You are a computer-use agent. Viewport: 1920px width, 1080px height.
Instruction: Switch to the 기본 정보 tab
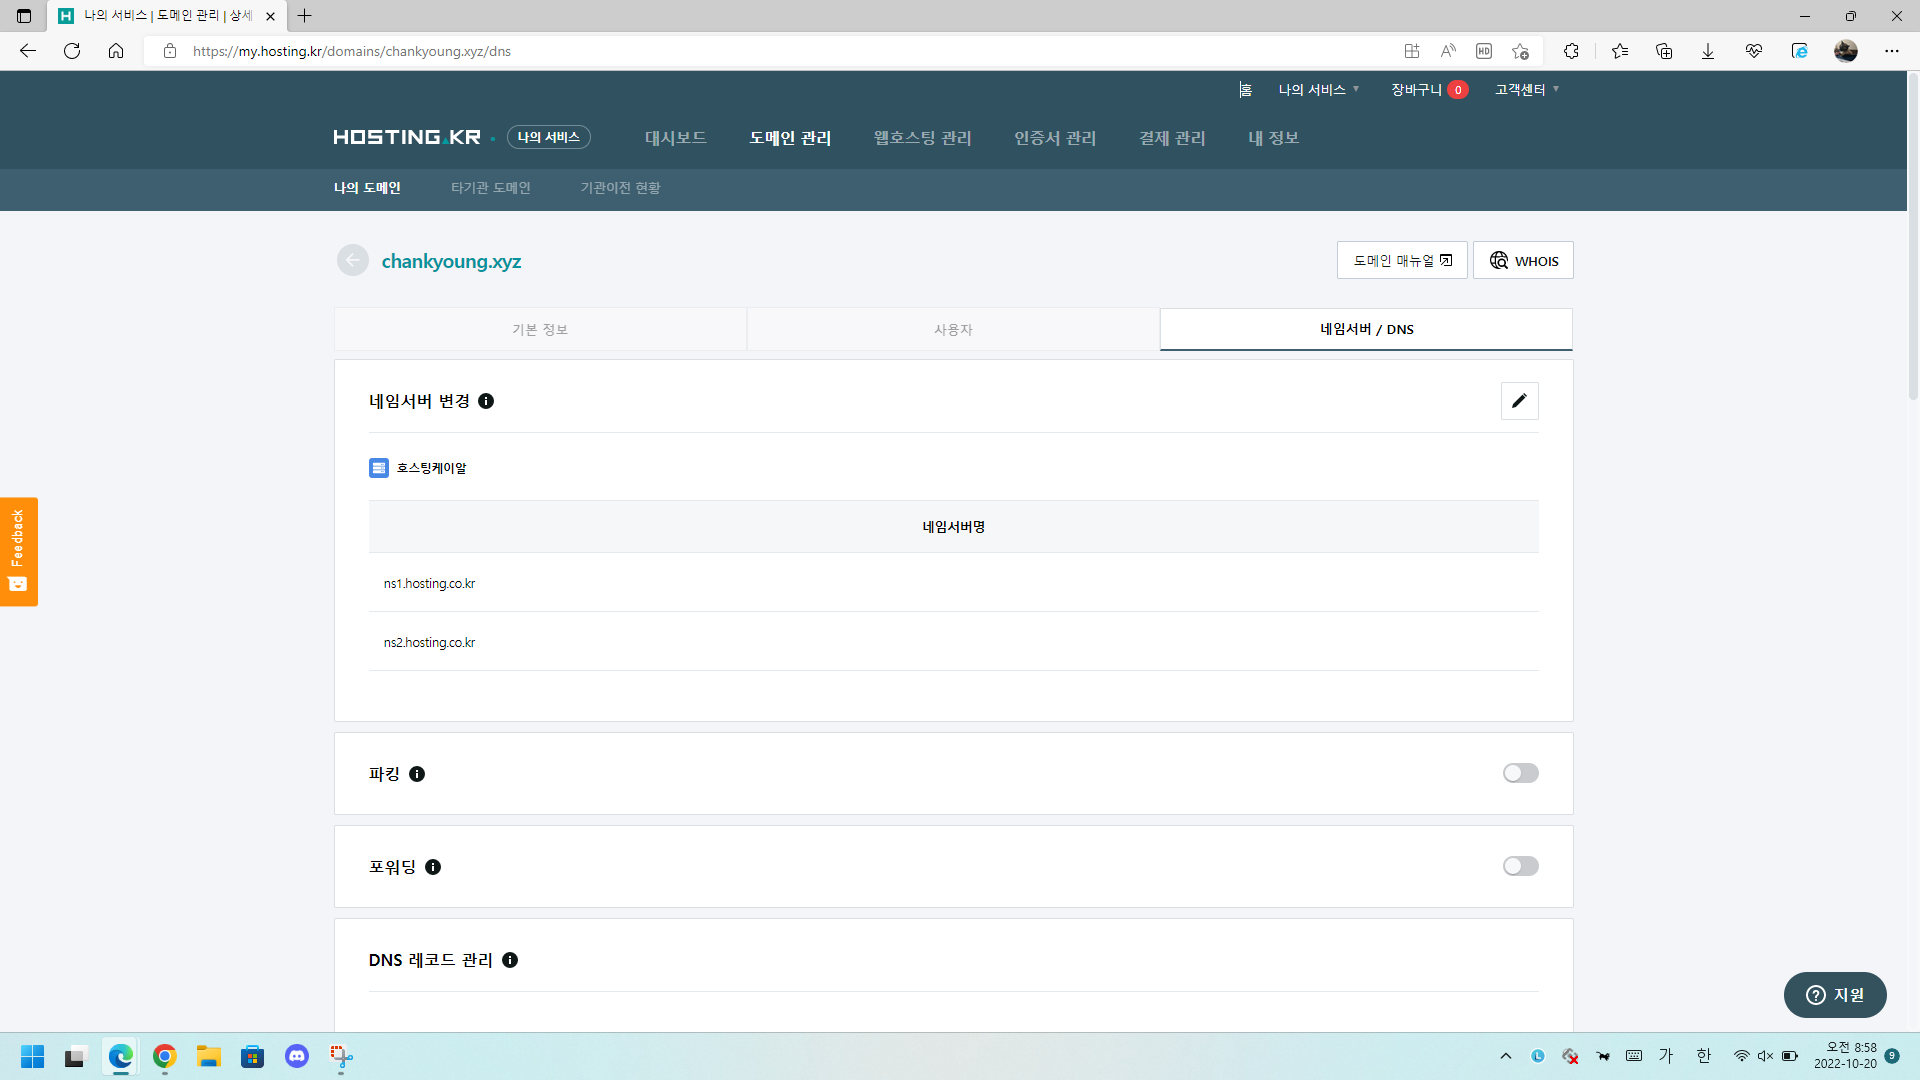[540, 329]
